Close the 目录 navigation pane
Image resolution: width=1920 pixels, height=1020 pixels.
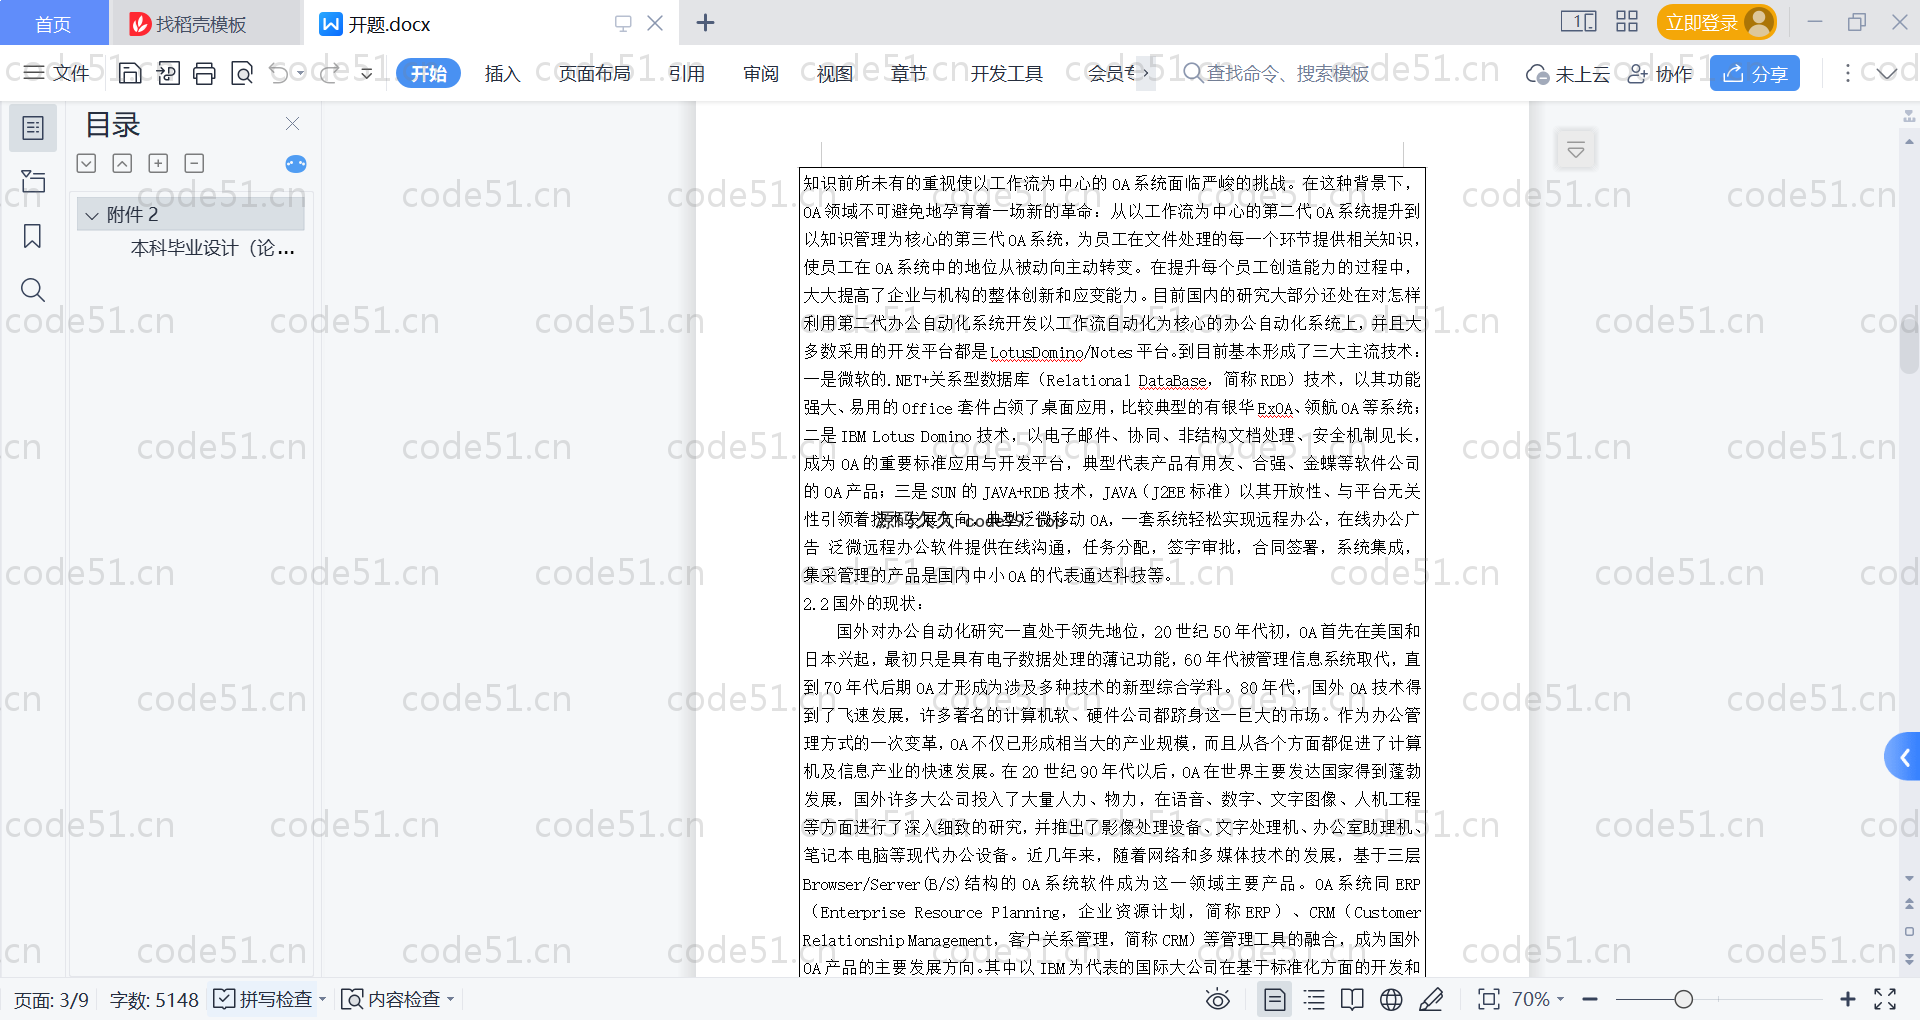[292, 123]
